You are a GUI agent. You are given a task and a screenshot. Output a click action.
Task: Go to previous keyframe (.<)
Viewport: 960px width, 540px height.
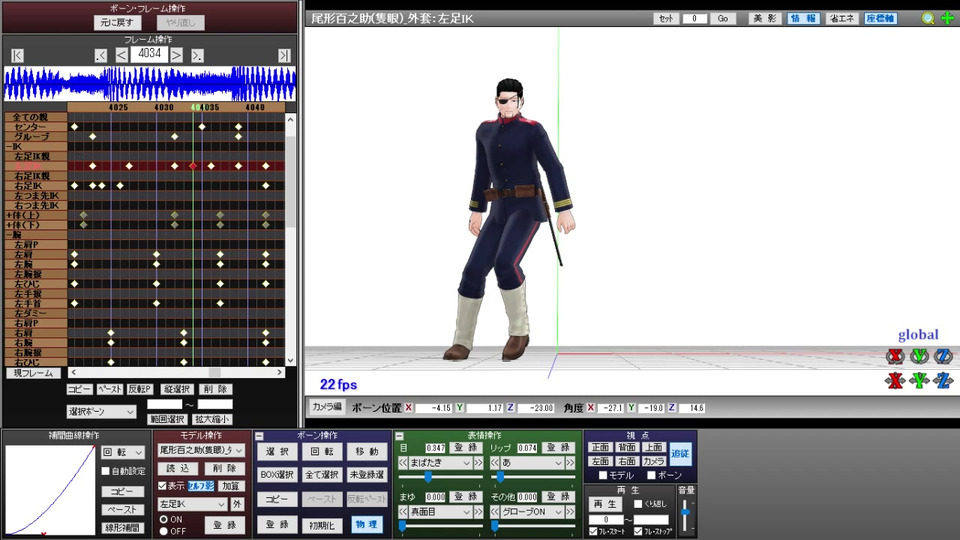101,56
